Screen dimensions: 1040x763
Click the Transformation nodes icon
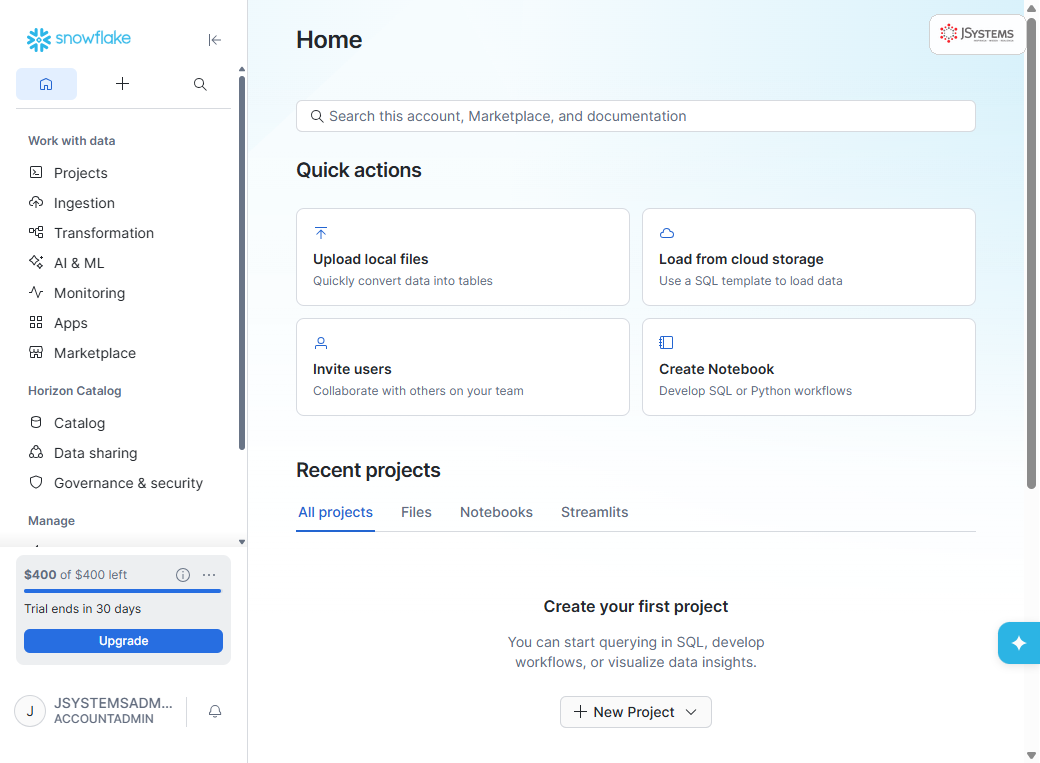tap(36, 232)
